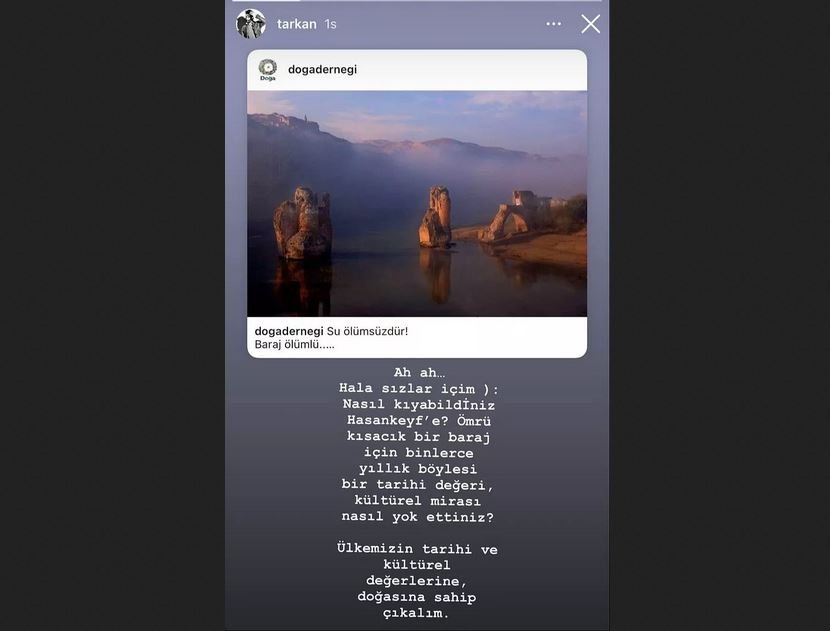The height and width of the screenshot is (631, 830).
Task: Click the dogadernegi name in the caption
Action: [289, 331]
